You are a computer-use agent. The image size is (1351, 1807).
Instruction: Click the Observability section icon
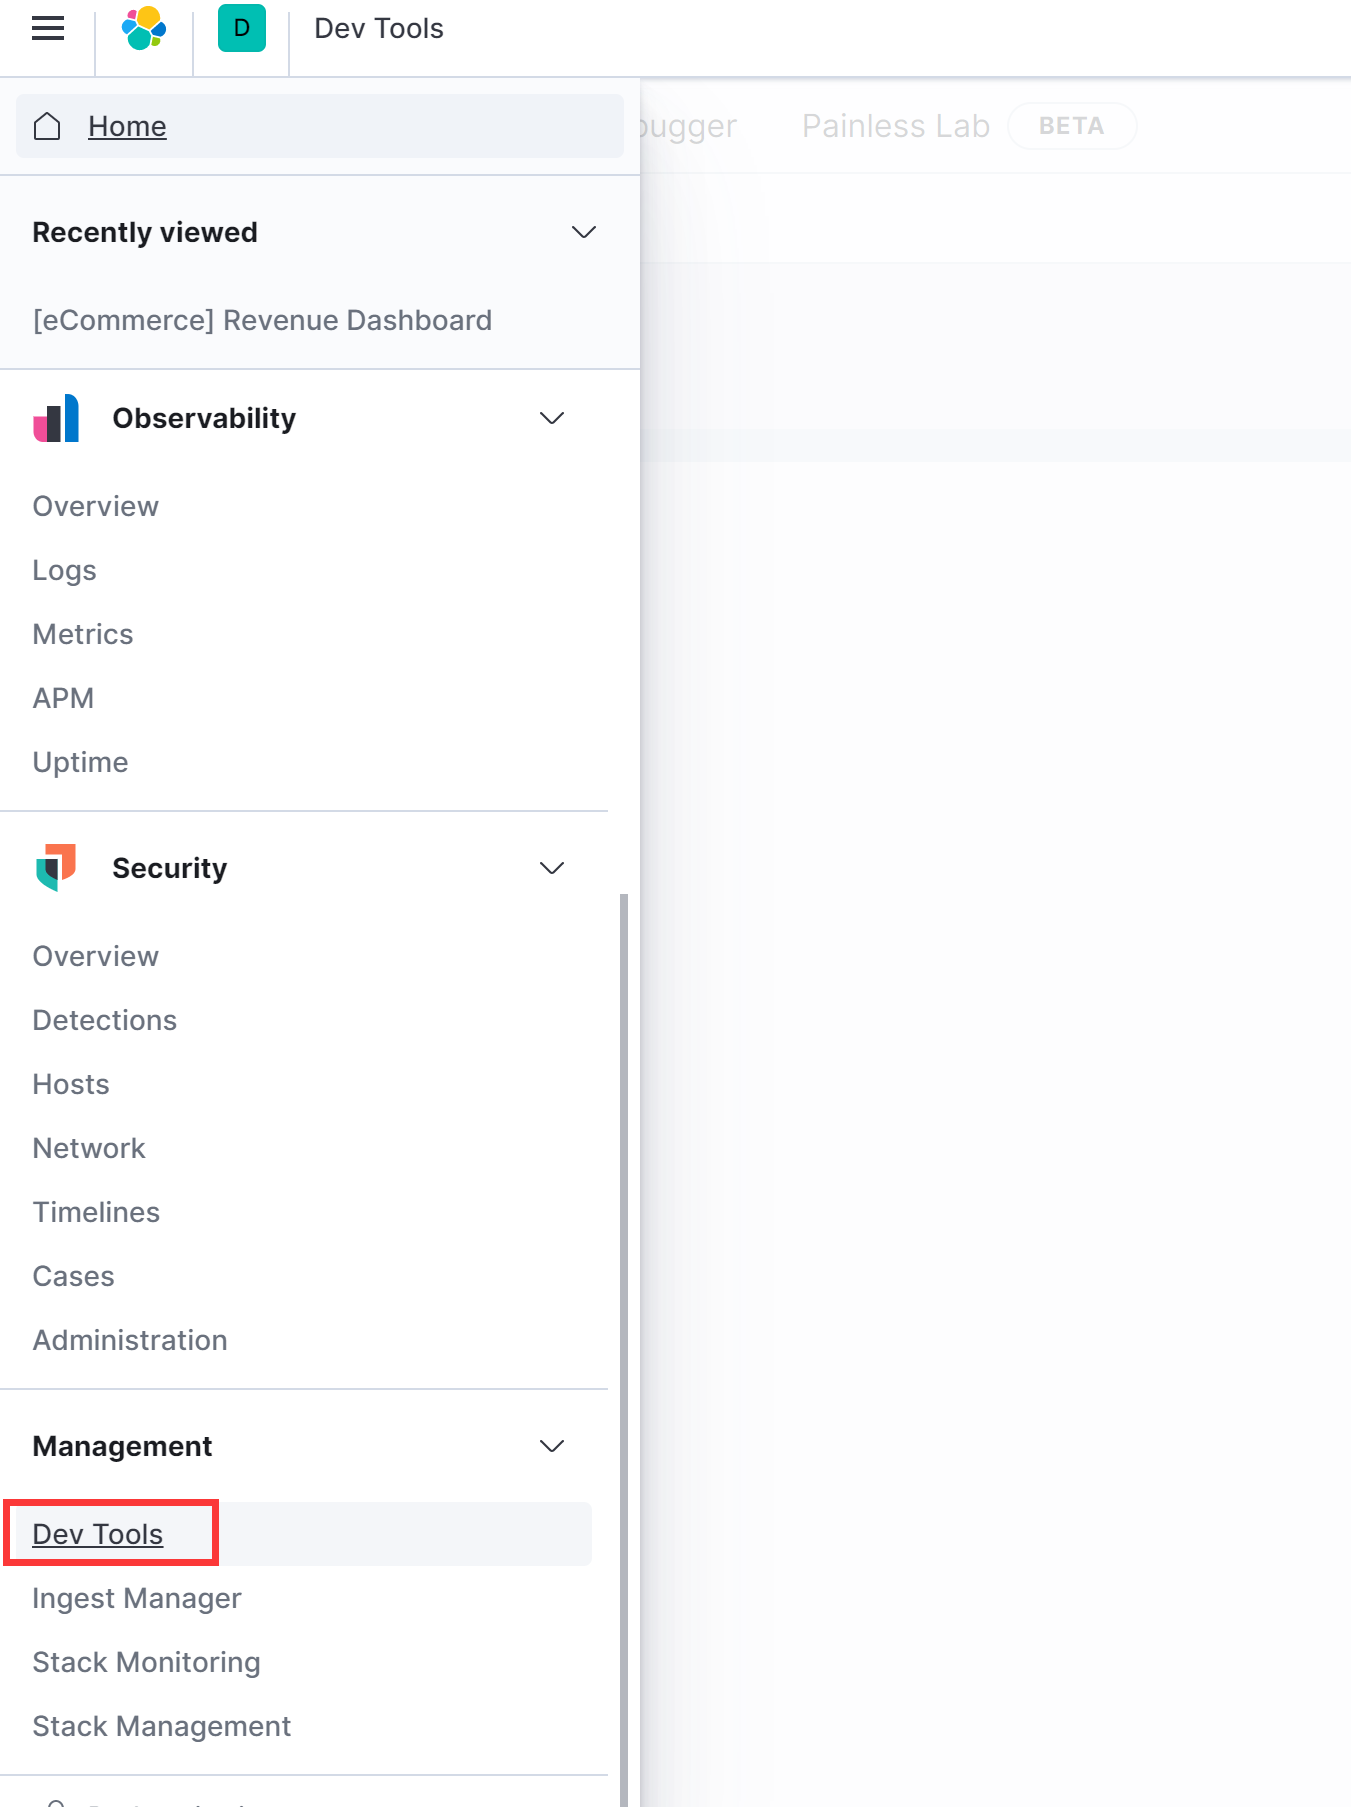56,418
